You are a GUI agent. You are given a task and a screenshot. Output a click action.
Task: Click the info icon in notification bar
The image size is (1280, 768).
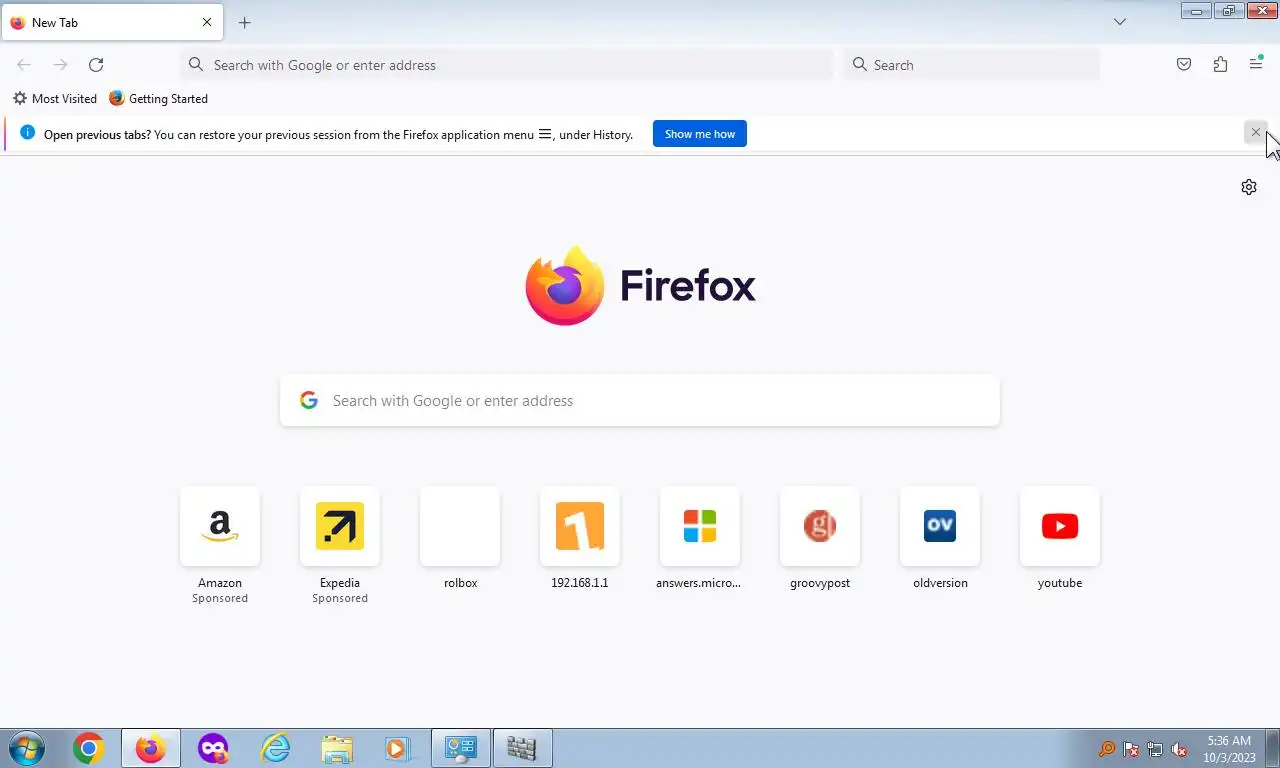coord(27,133)
